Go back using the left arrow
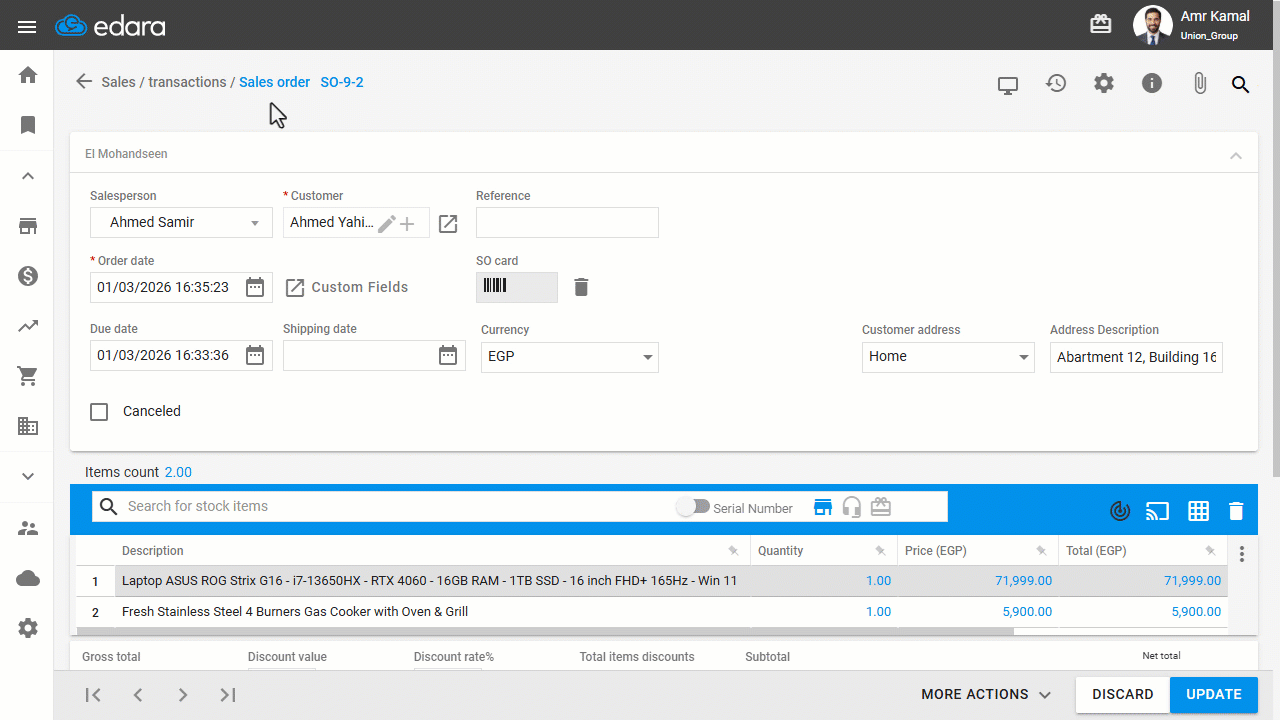 [84, 82]
